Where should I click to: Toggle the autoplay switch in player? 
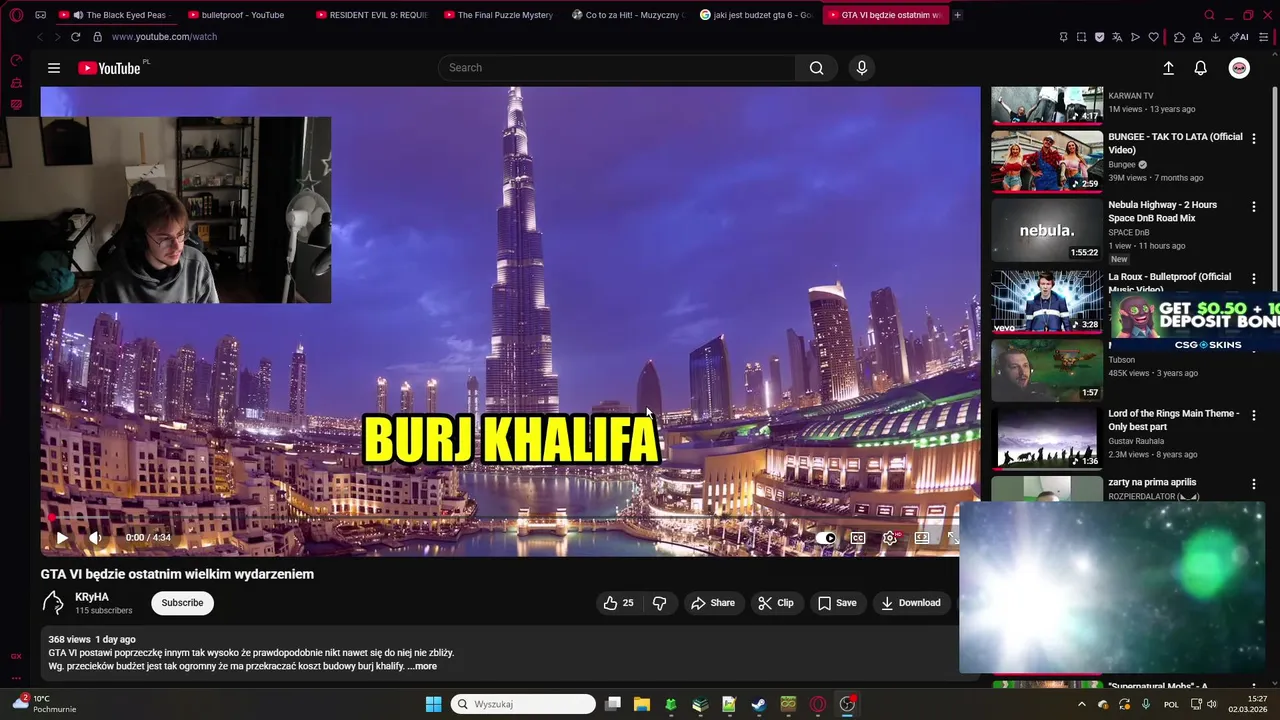coord(826,538)
